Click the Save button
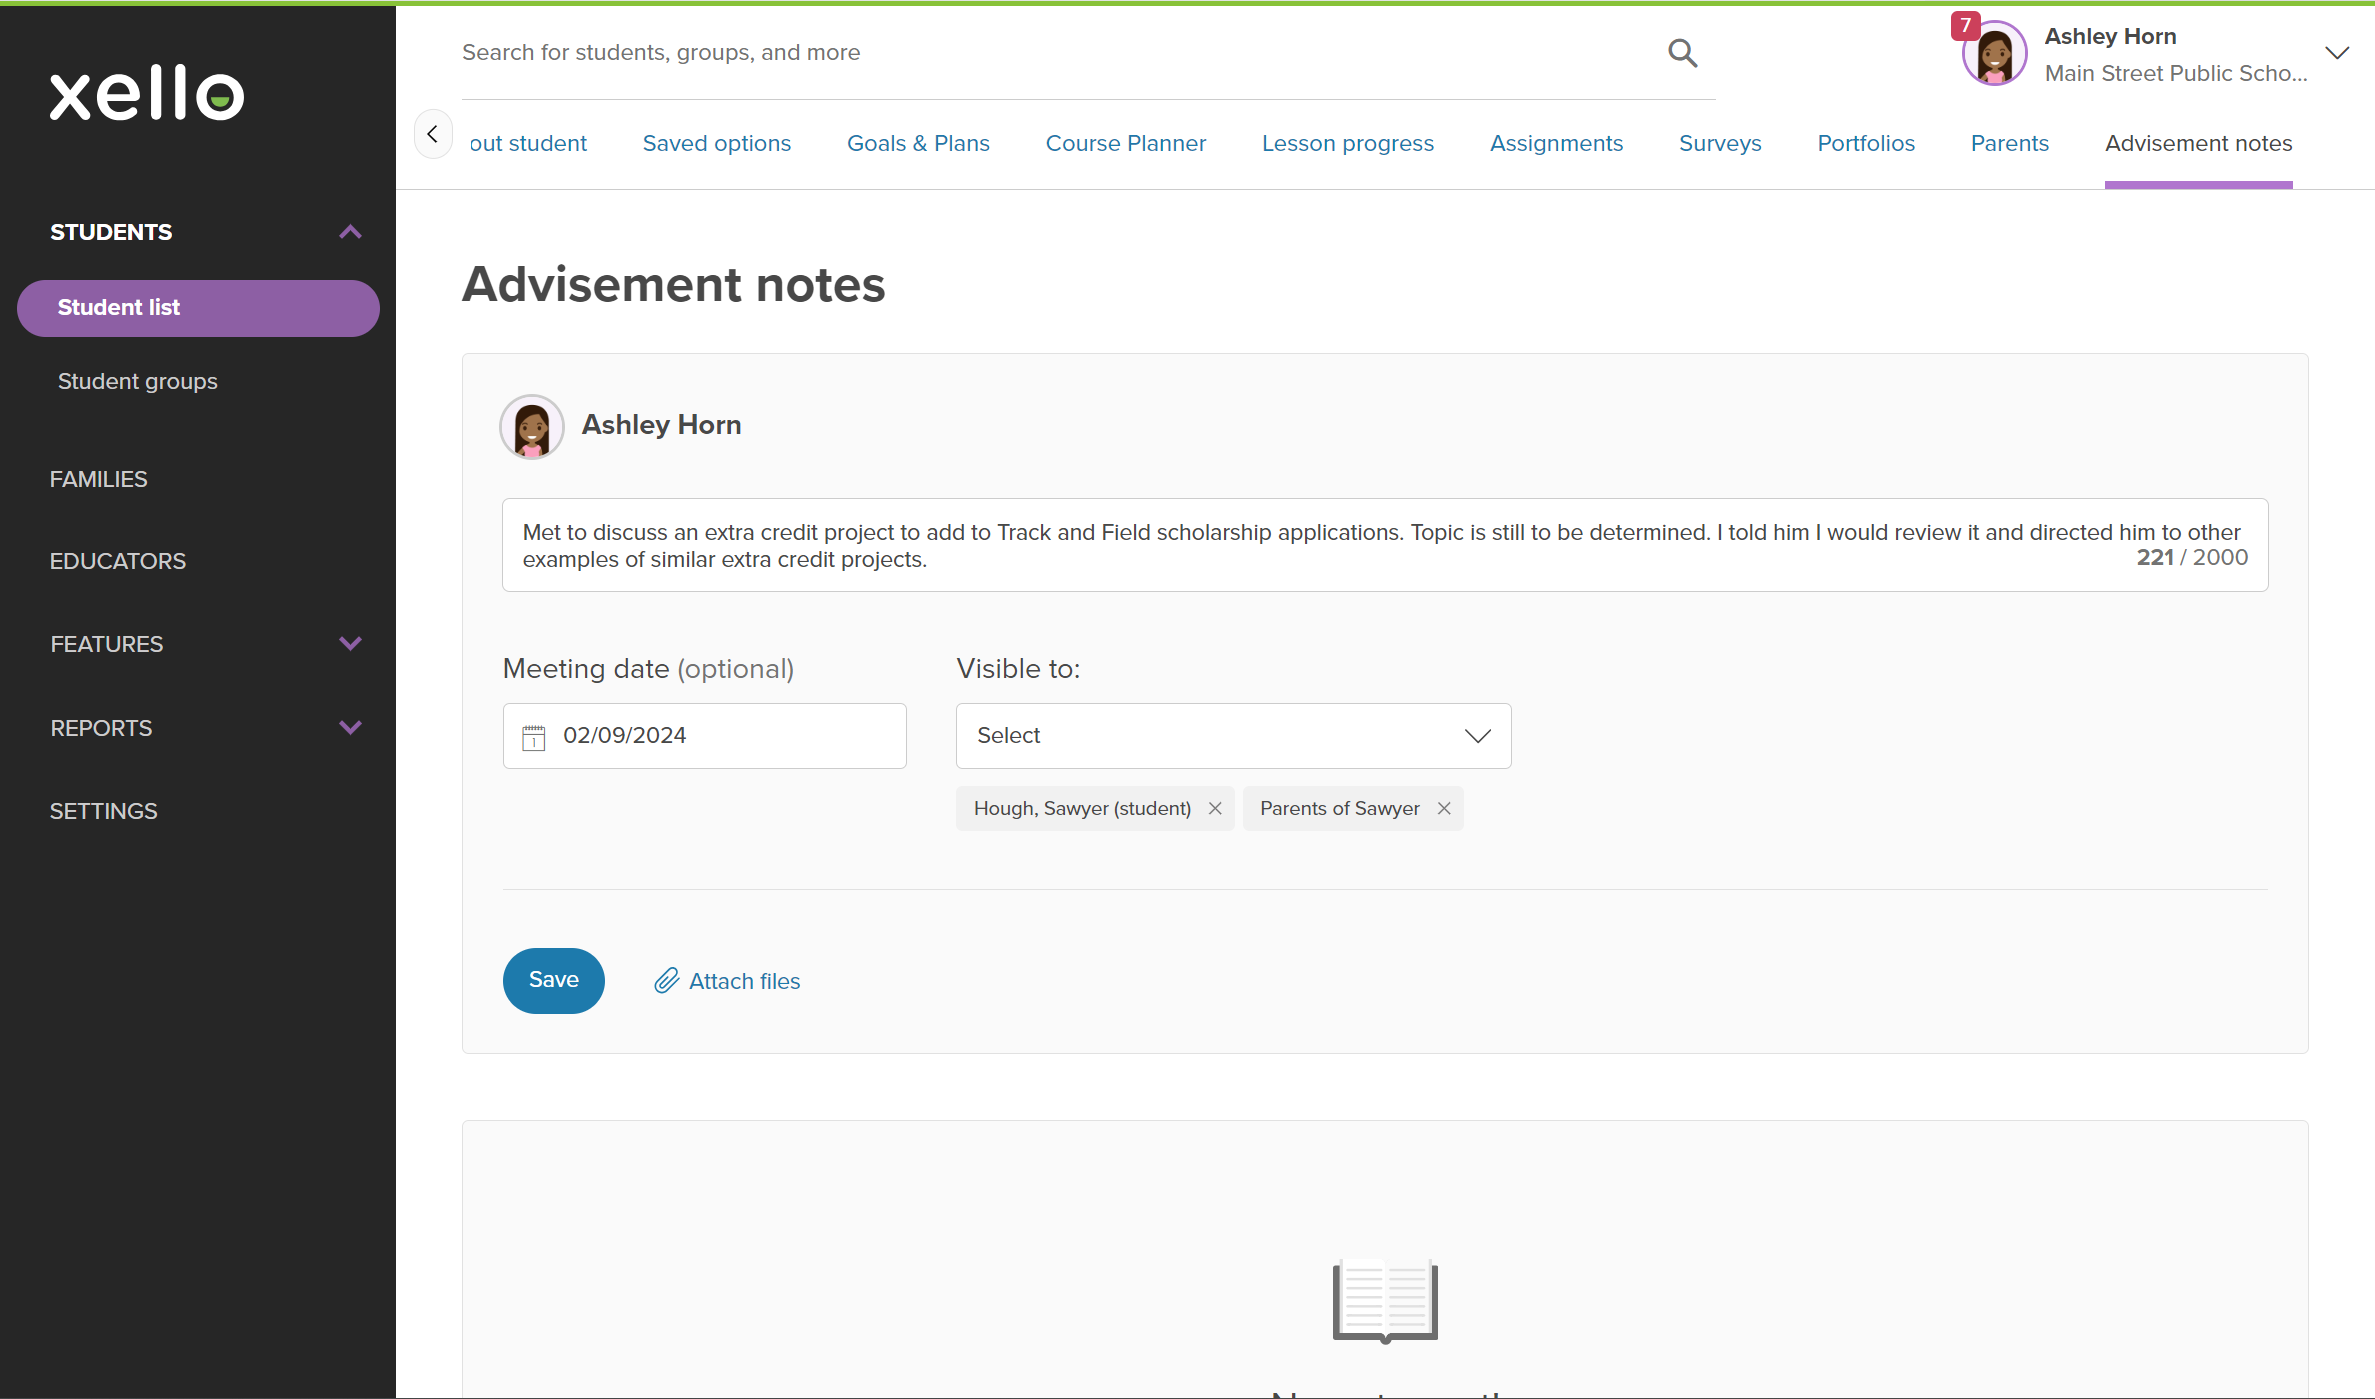The height and width of the screenshot is (1399, 2375). [554, 980]
